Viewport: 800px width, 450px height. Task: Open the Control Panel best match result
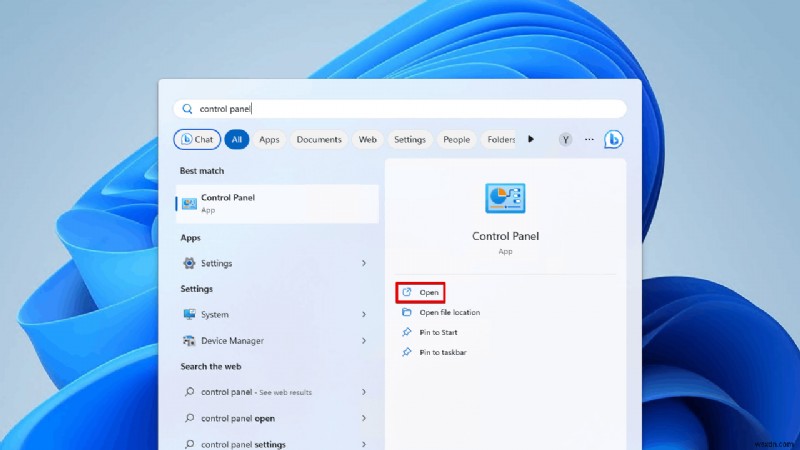point(277,204)
